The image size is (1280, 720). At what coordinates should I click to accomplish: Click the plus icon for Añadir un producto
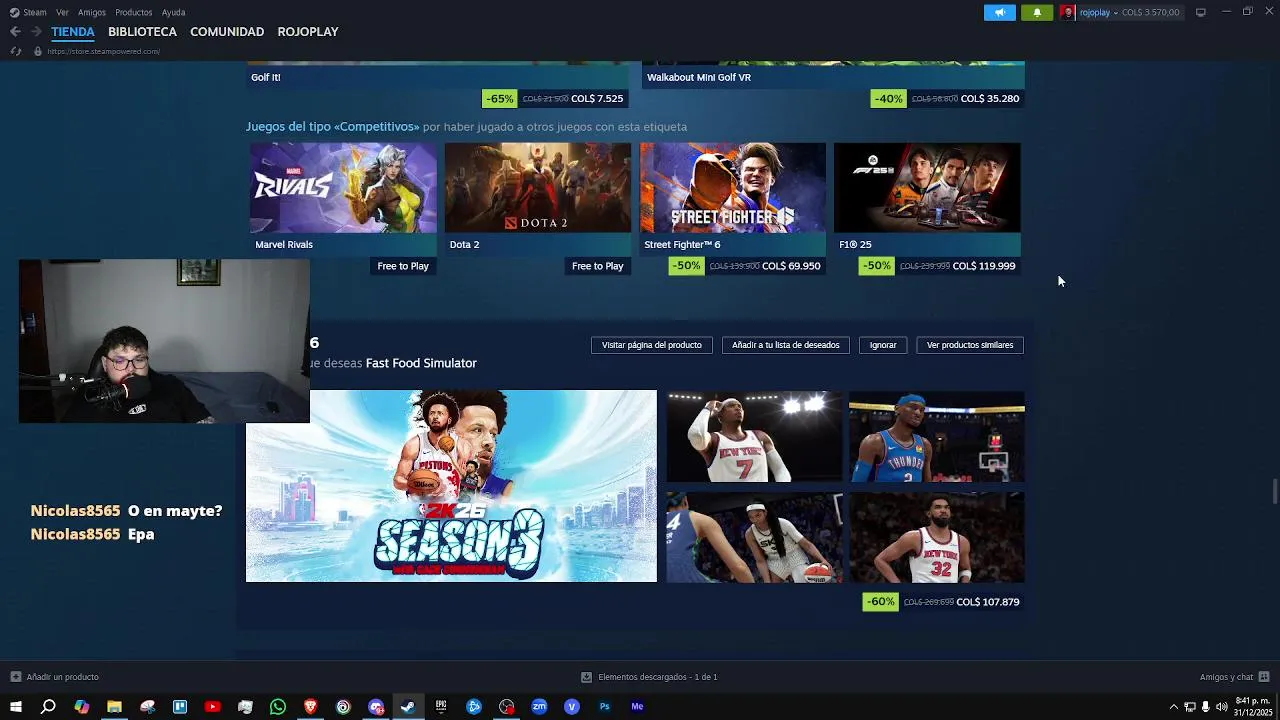(15, 677)
